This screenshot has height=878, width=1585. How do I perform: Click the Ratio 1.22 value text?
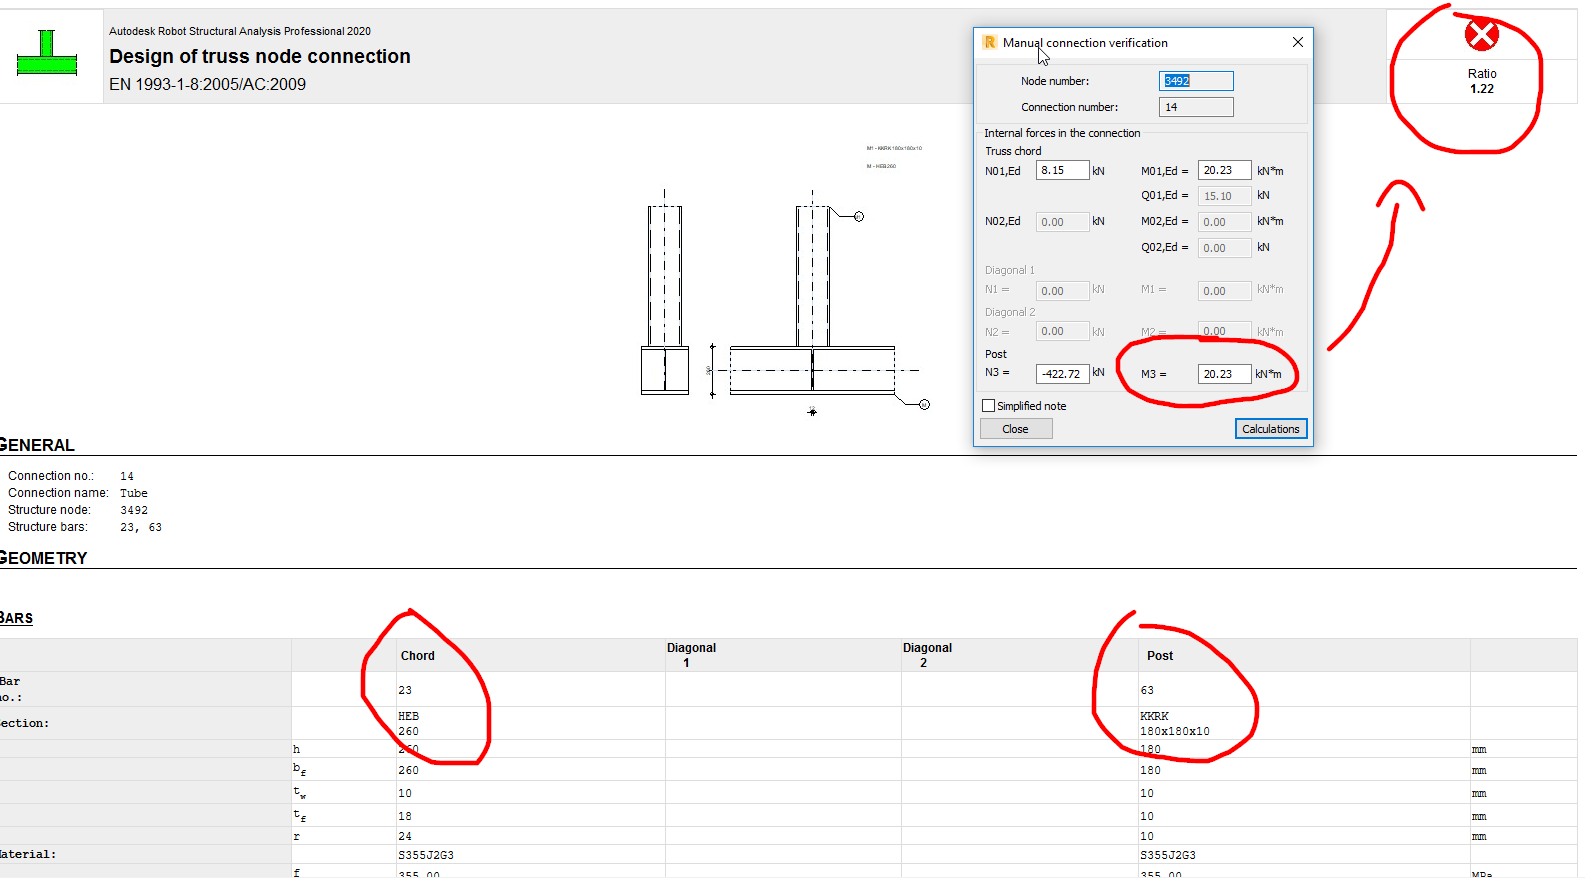[x=1481, y=89]
